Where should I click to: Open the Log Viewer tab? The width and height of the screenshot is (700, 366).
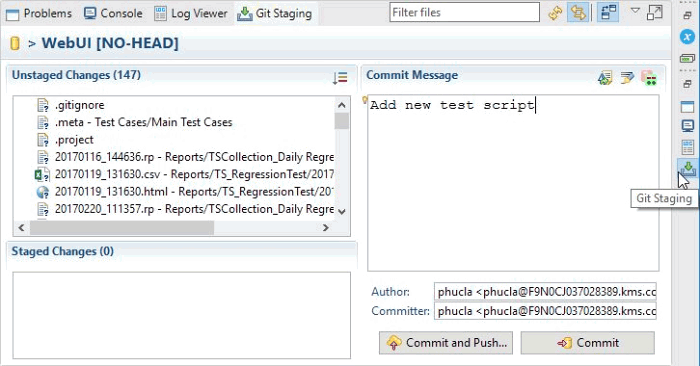[191, 13]
